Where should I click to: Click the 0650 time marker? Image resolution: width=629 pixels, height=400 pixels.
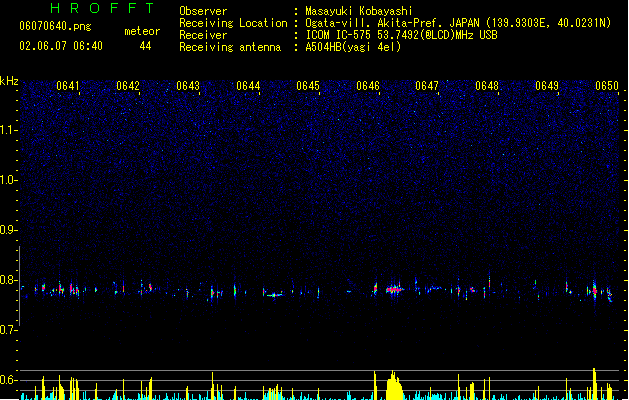(607, 86)
